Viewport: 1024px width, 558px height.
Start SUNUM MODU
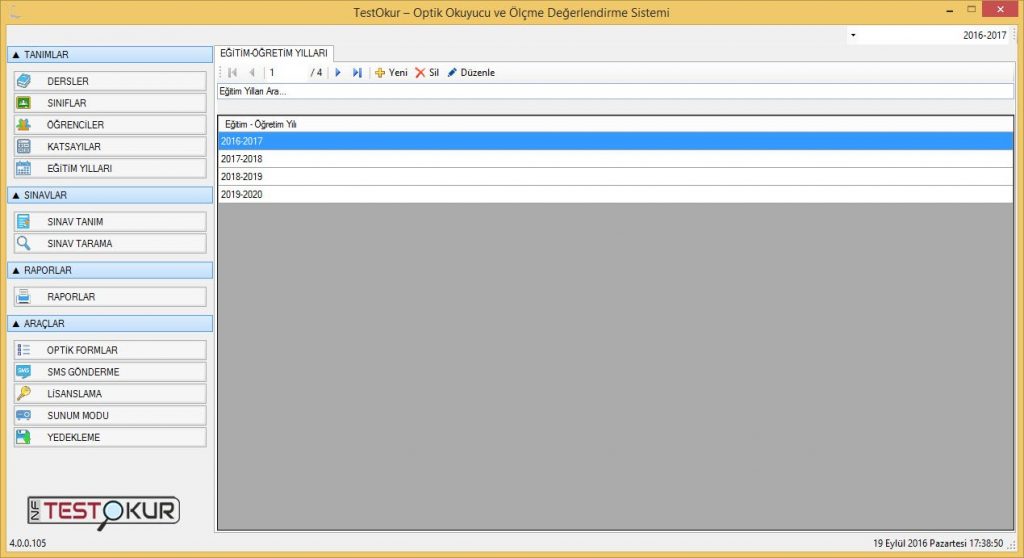pyautogui.click(x=110, y=415)
